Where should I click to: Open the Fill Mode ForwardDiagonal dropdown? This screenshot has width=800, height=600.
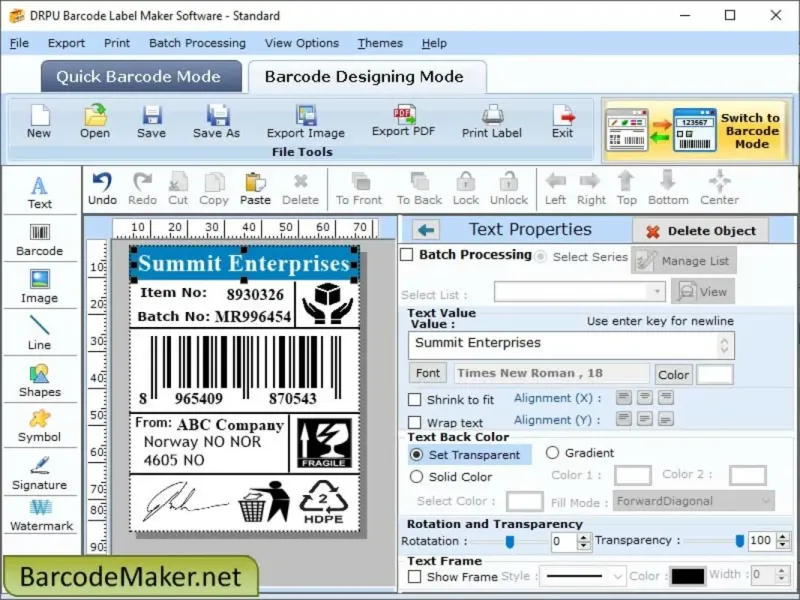click(x=694, y=501)
